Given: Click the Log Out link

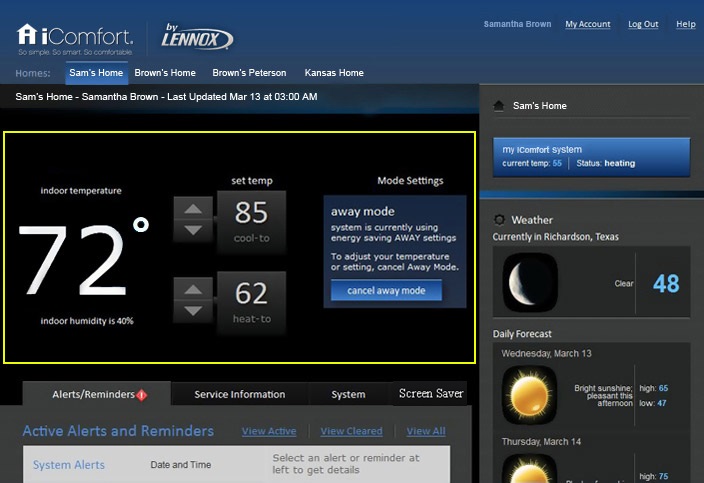Looking at the screenshot, I should click(643, 24).
